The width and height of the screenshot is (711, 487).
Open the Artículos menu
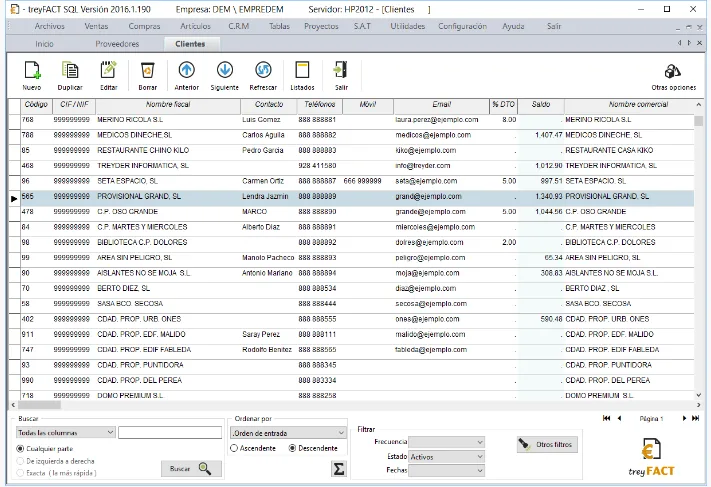click(195, 26)
